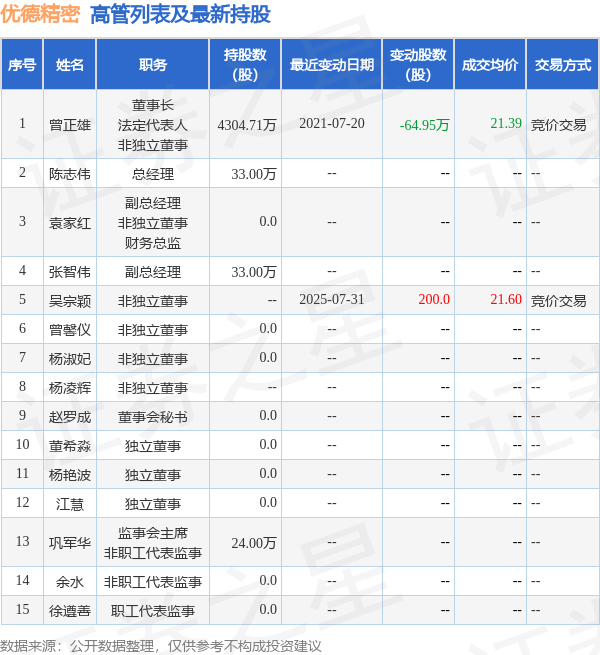Click the 高管列表及最新持股 heading

180,14
